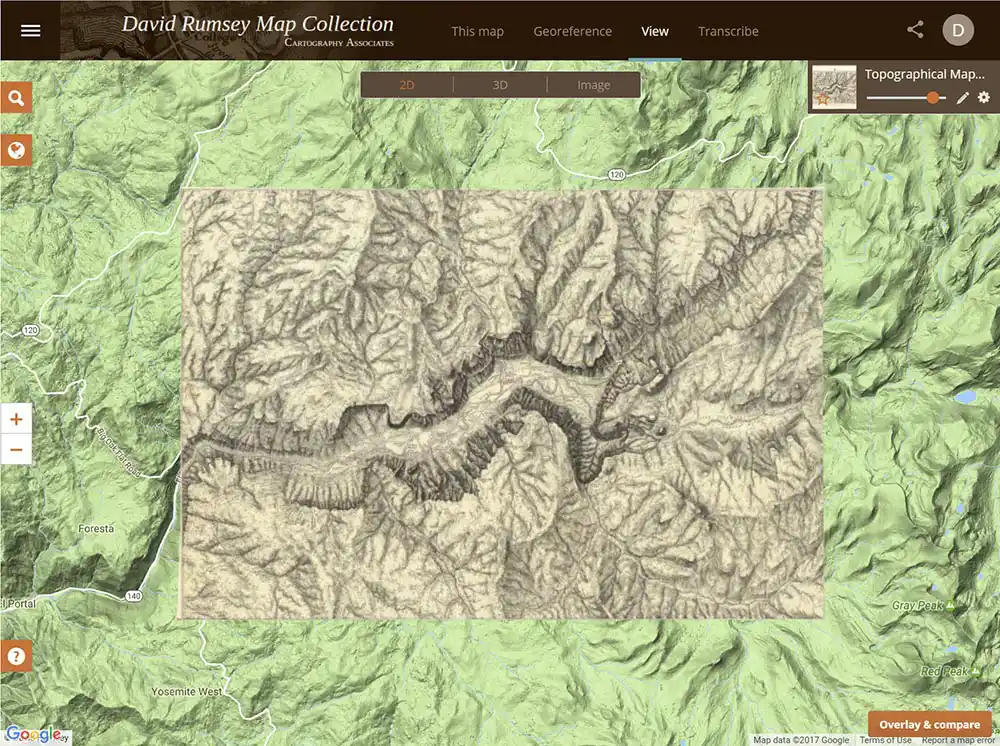Click the route 140 shield marker
This screenshot has width=1000, height=746.
point(133,596)
